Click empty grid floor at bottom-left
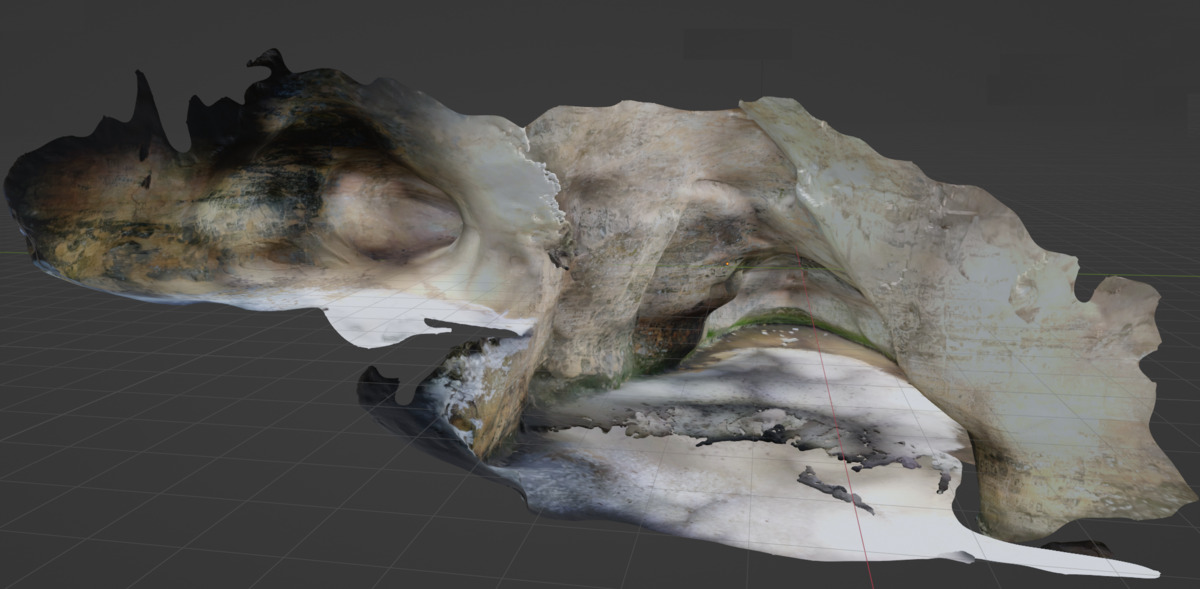The height and width of the screenshot is (589, 1200). pyautogui.click(x=150, y=480)
